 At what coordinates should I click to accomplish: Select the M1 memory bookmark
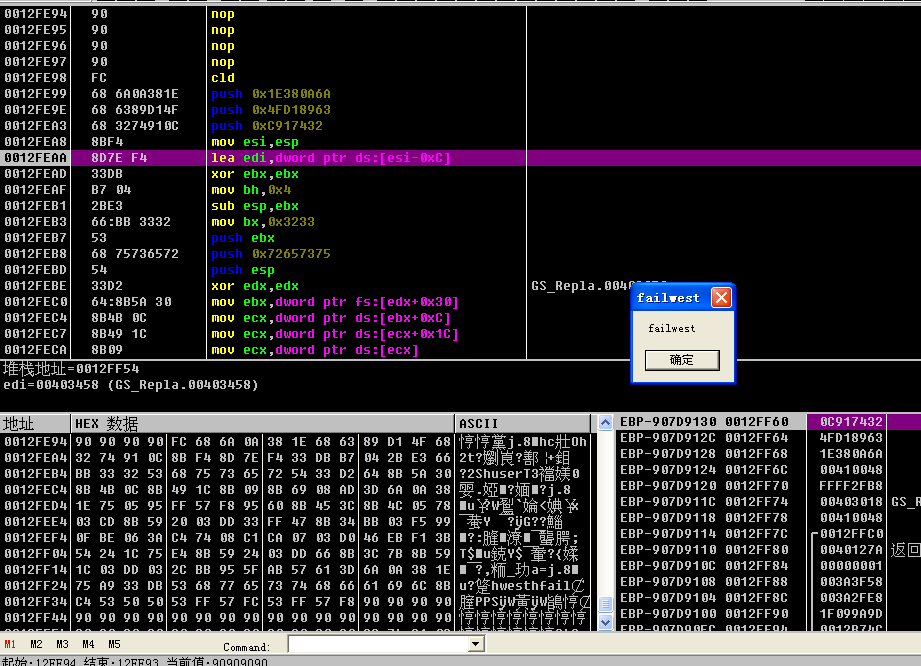click(10, 645)
